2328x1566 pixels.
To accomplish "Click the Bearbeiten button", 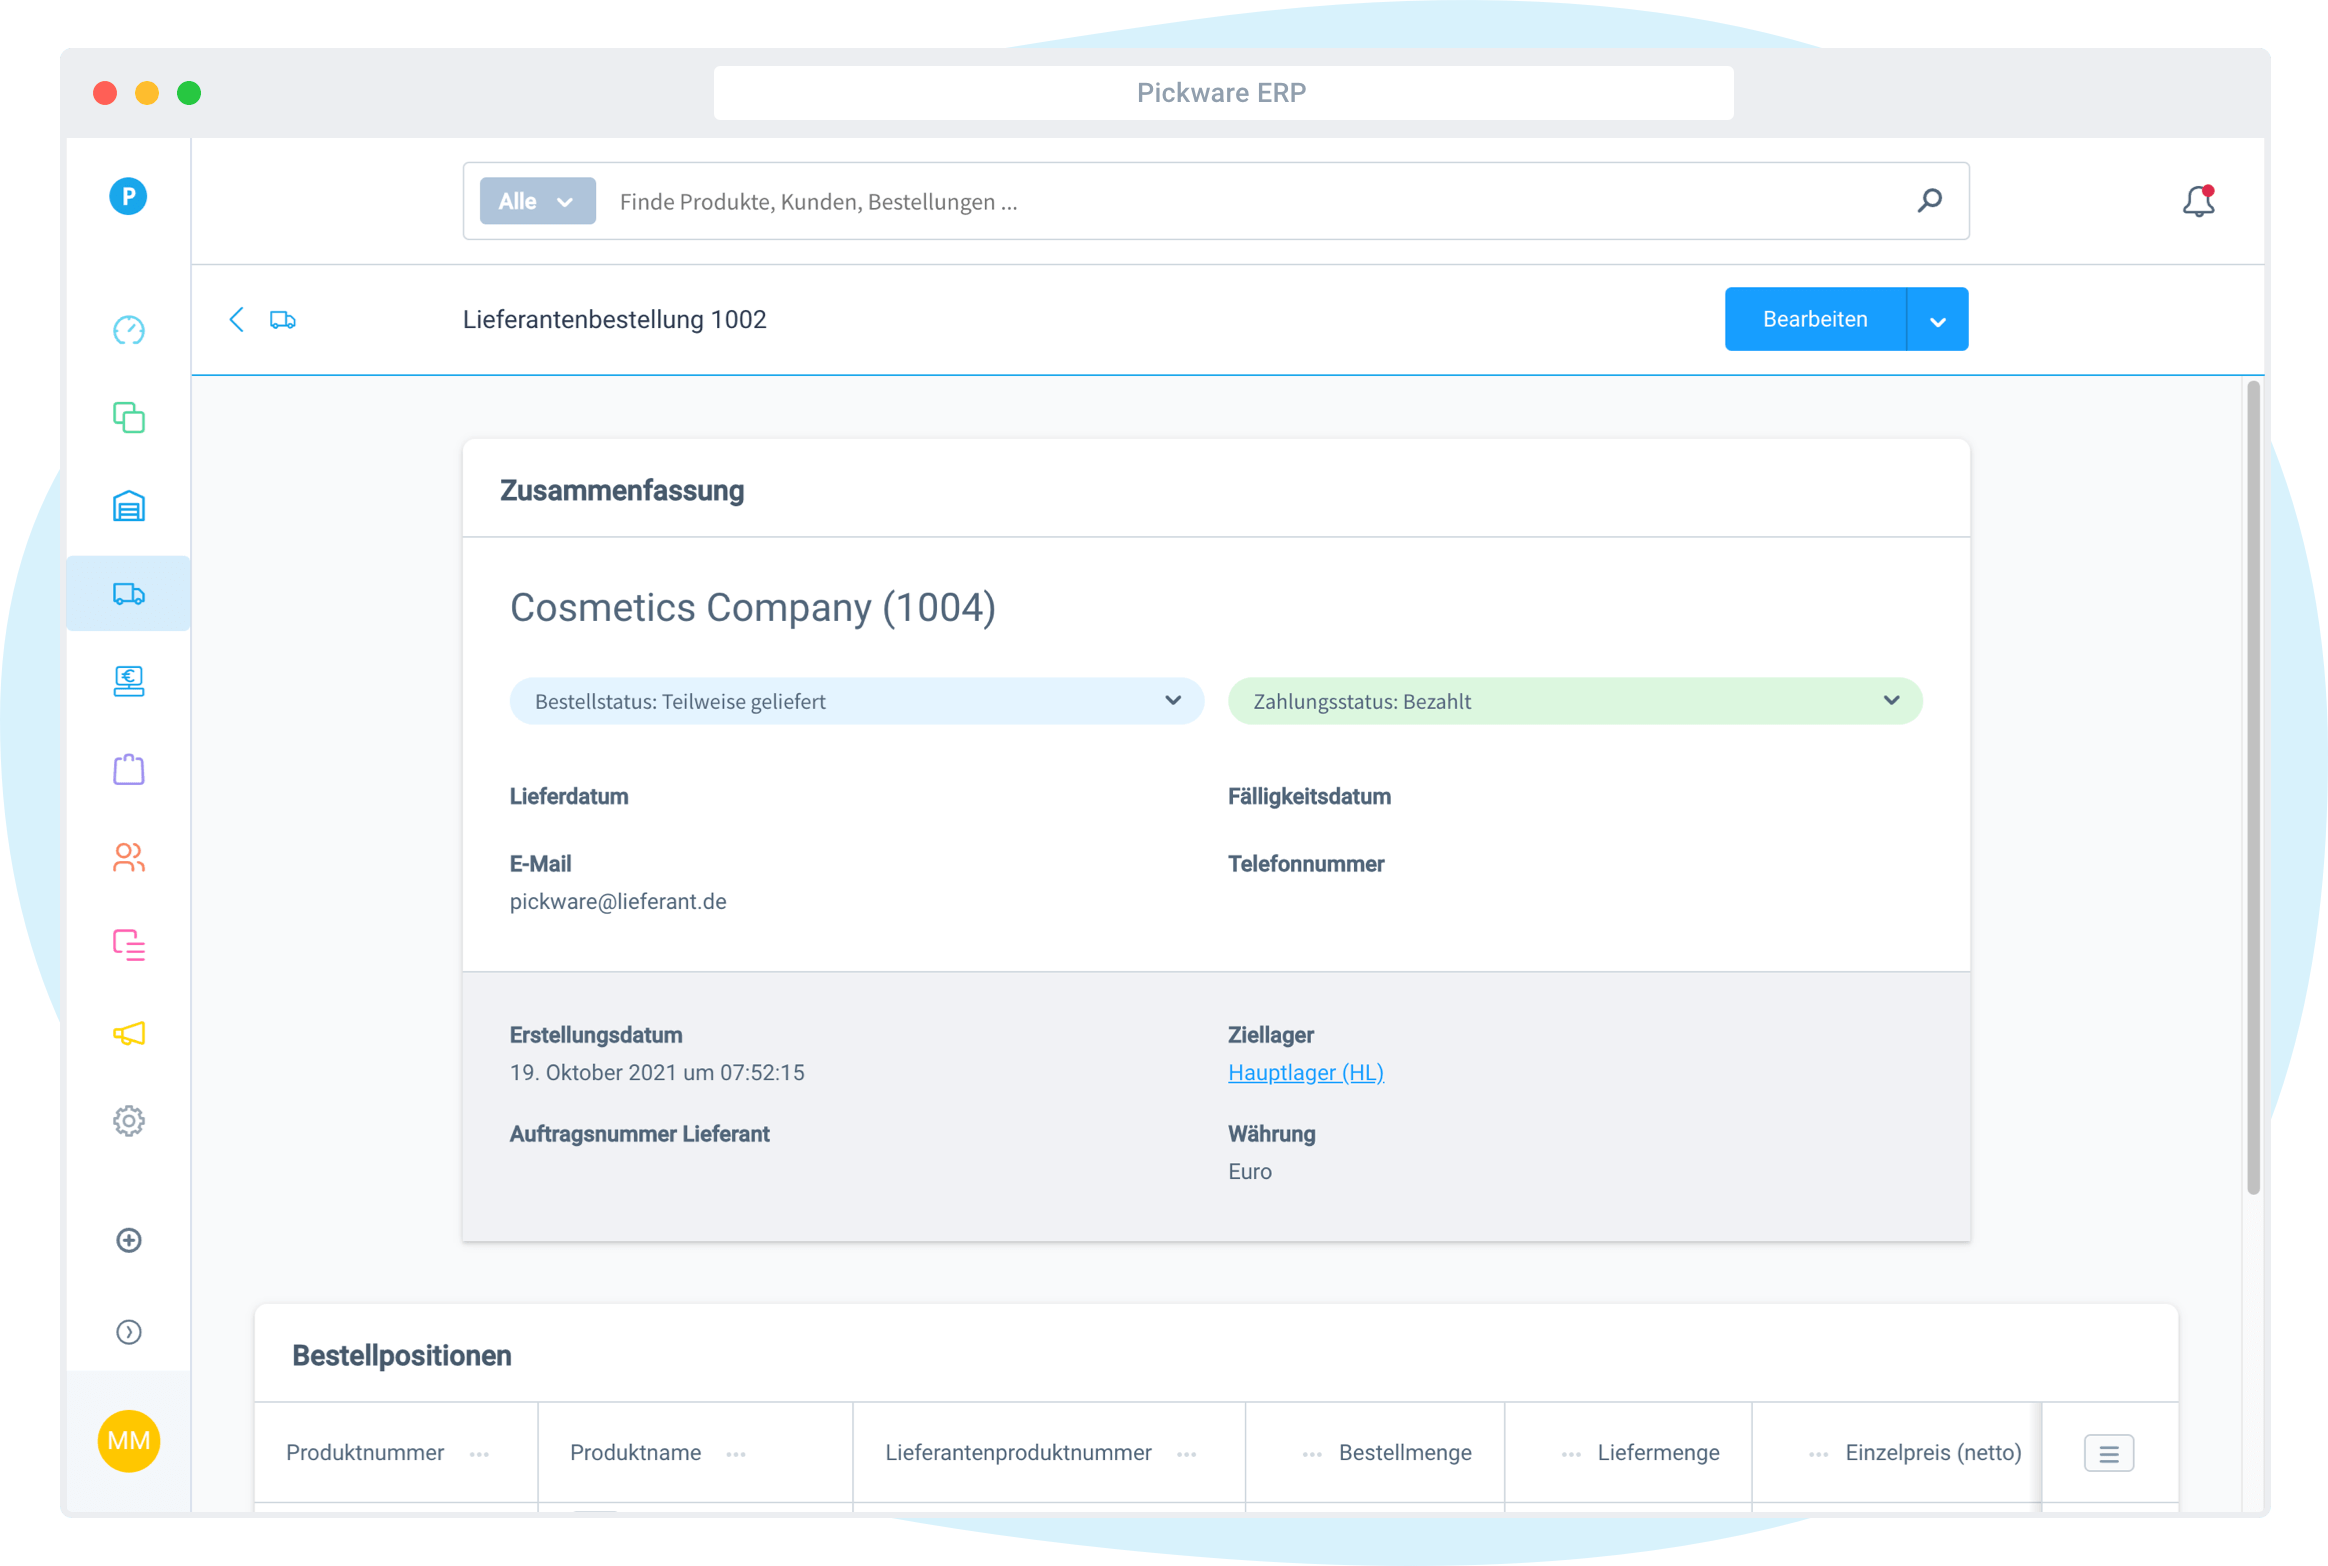I will (x=1815, y=319).
